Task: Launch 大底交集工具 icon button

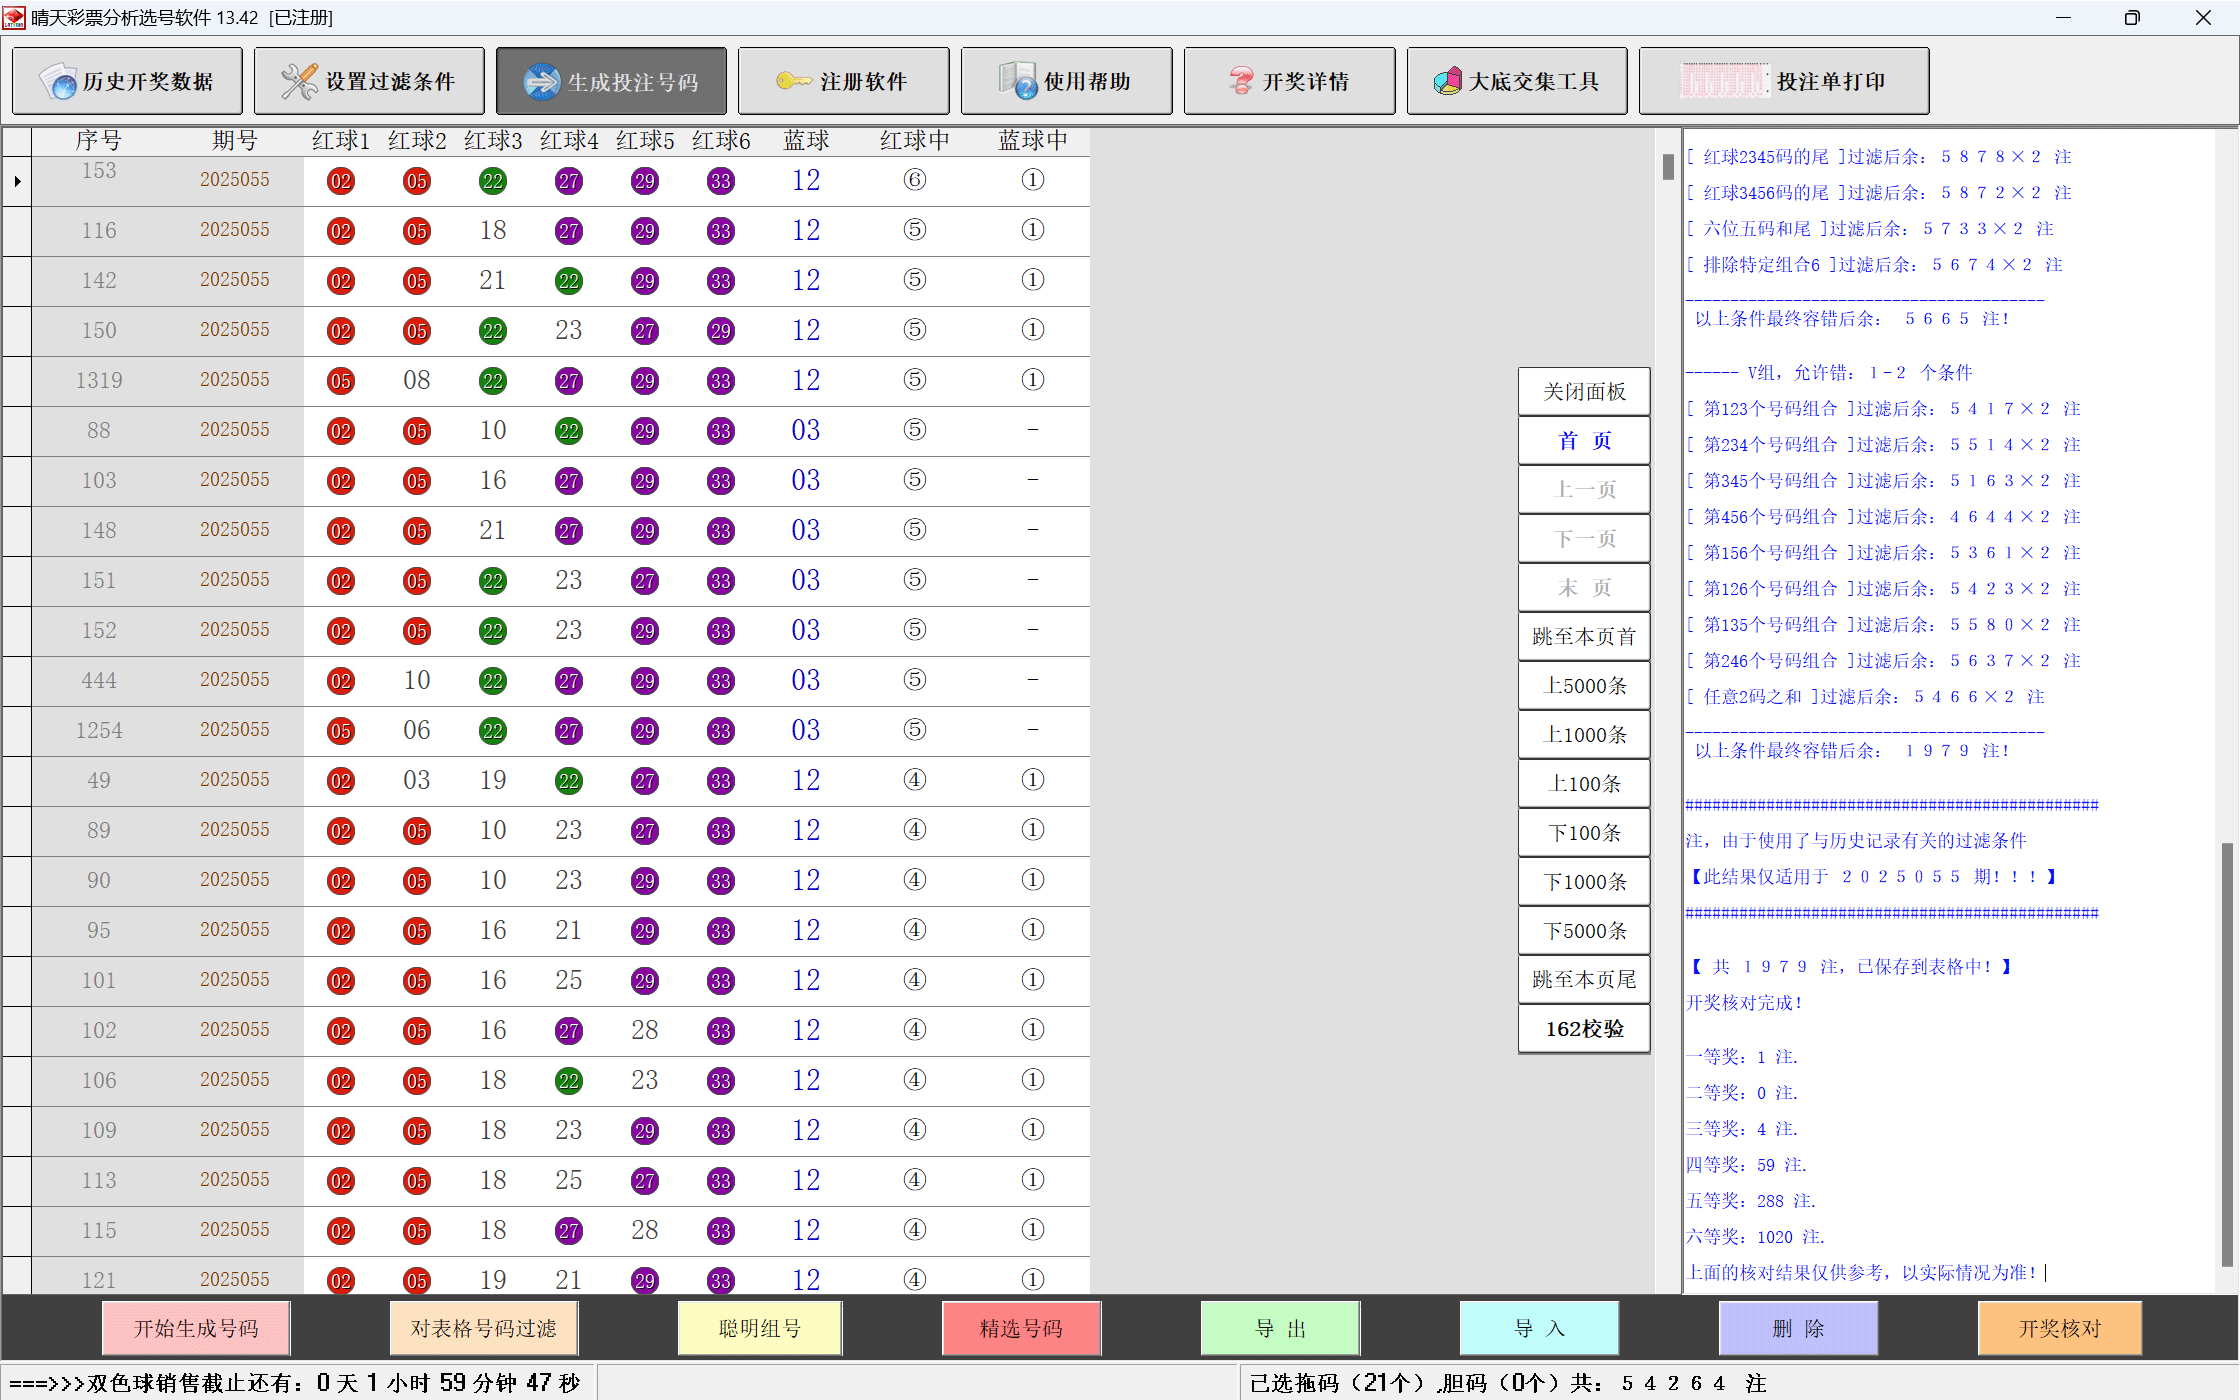Action: point(1447,82)
